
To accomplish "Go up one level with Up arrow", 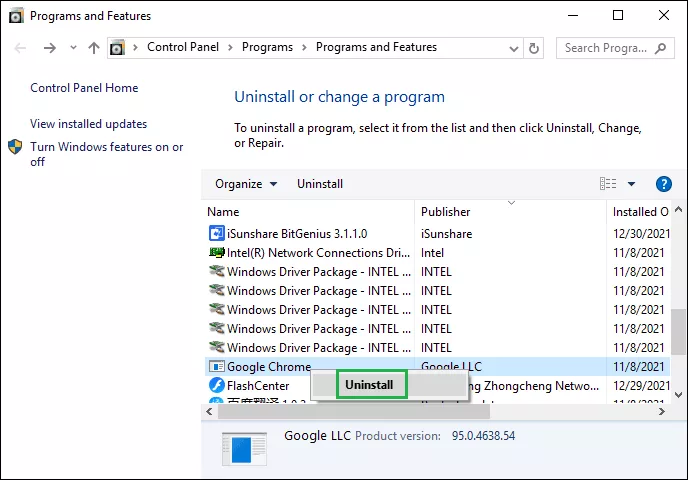I will pos(93,48).
